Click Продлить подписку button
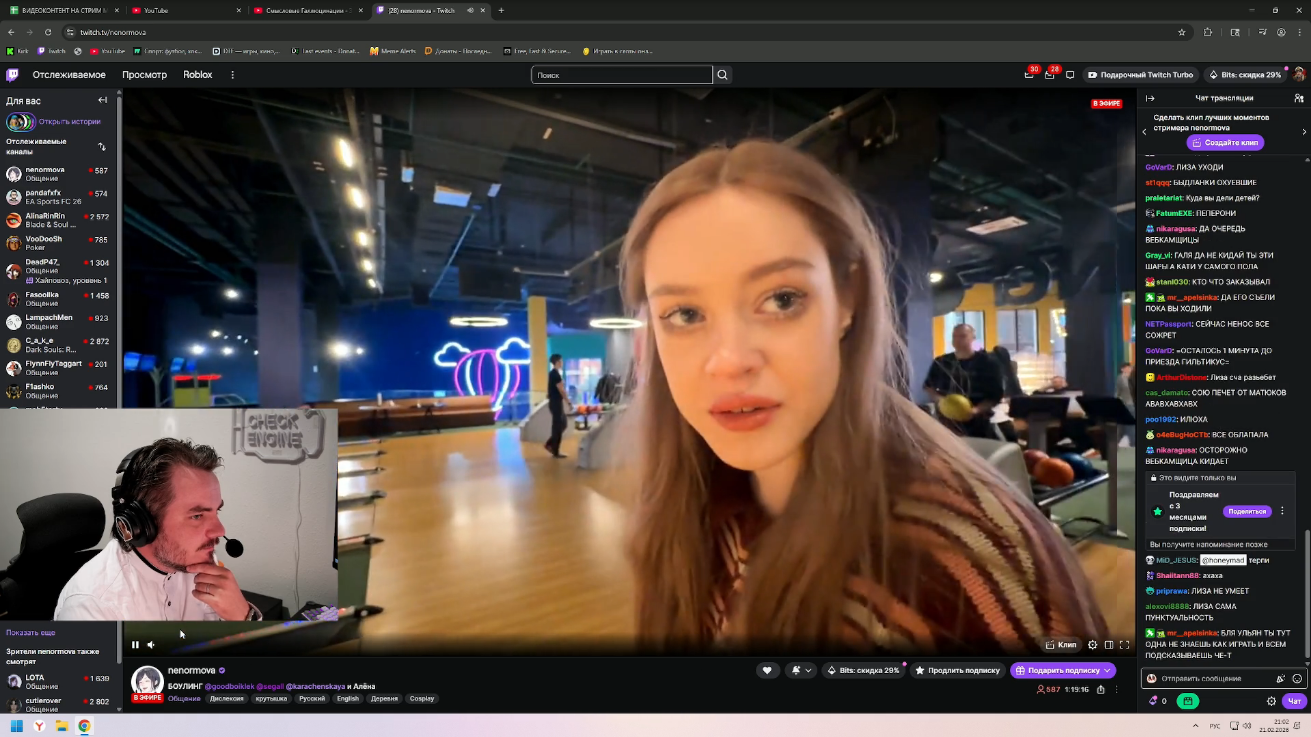The height and width of the screenshot is (737, 1311). (x=957, y=670)
